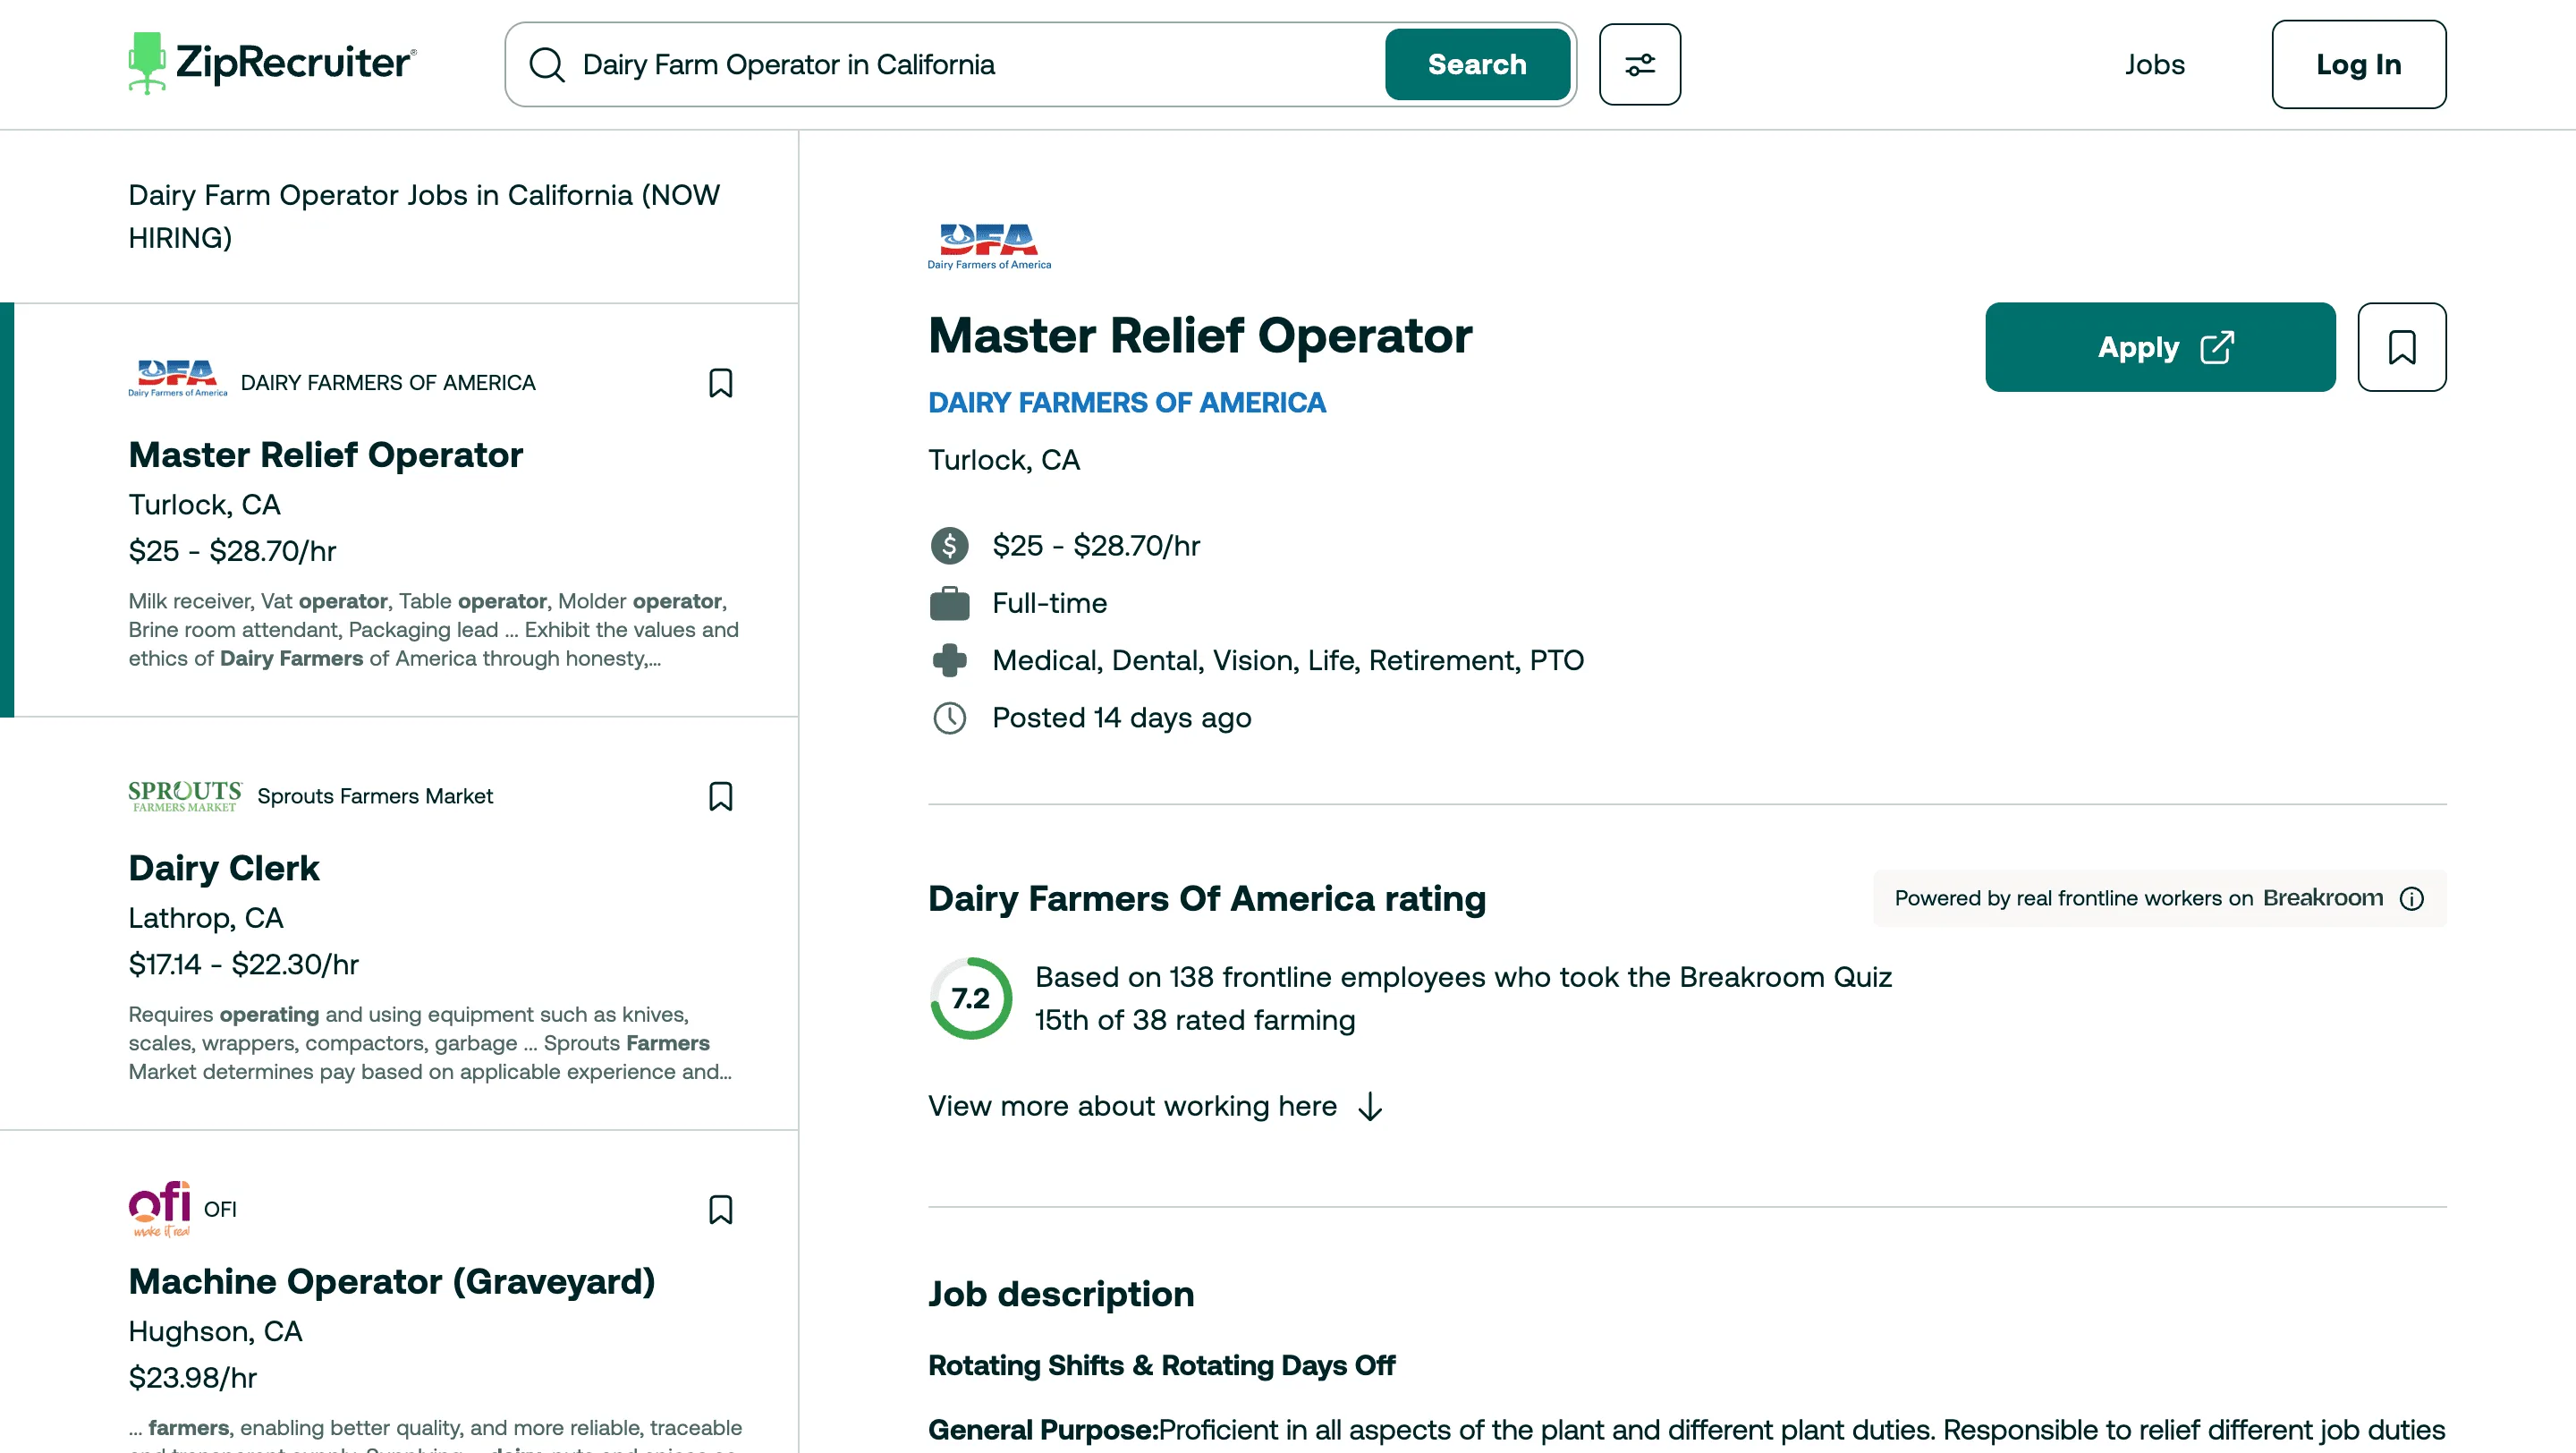Open the Jobs menu item
Screen dimensions: 2576x1453
click(2155, 64)
